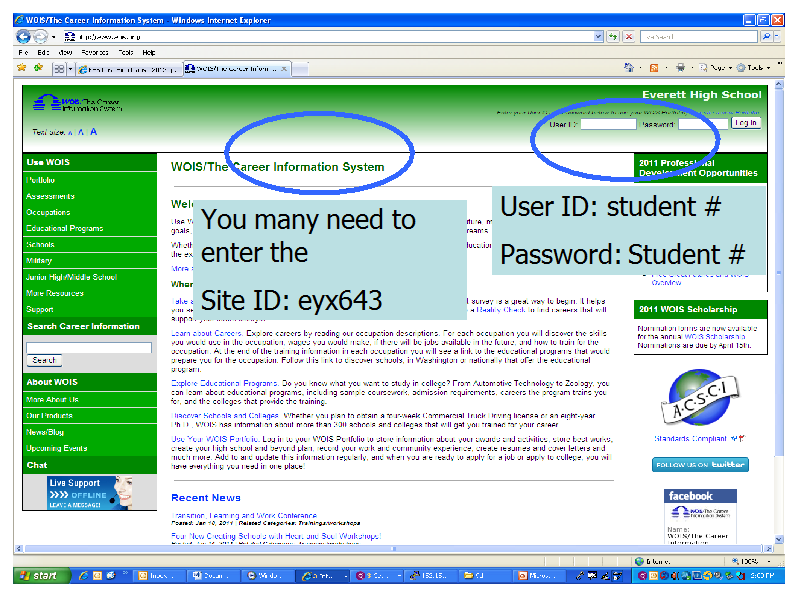Click the browser Forward arrow button

pyautogui.click(x=40, y=36)
